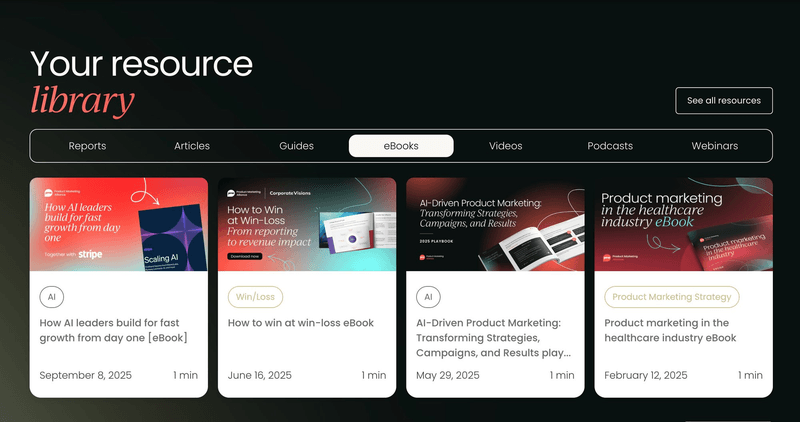Click the active eBooks tab
This screenshot has height=422, width=800.
[x=401, y=146]
